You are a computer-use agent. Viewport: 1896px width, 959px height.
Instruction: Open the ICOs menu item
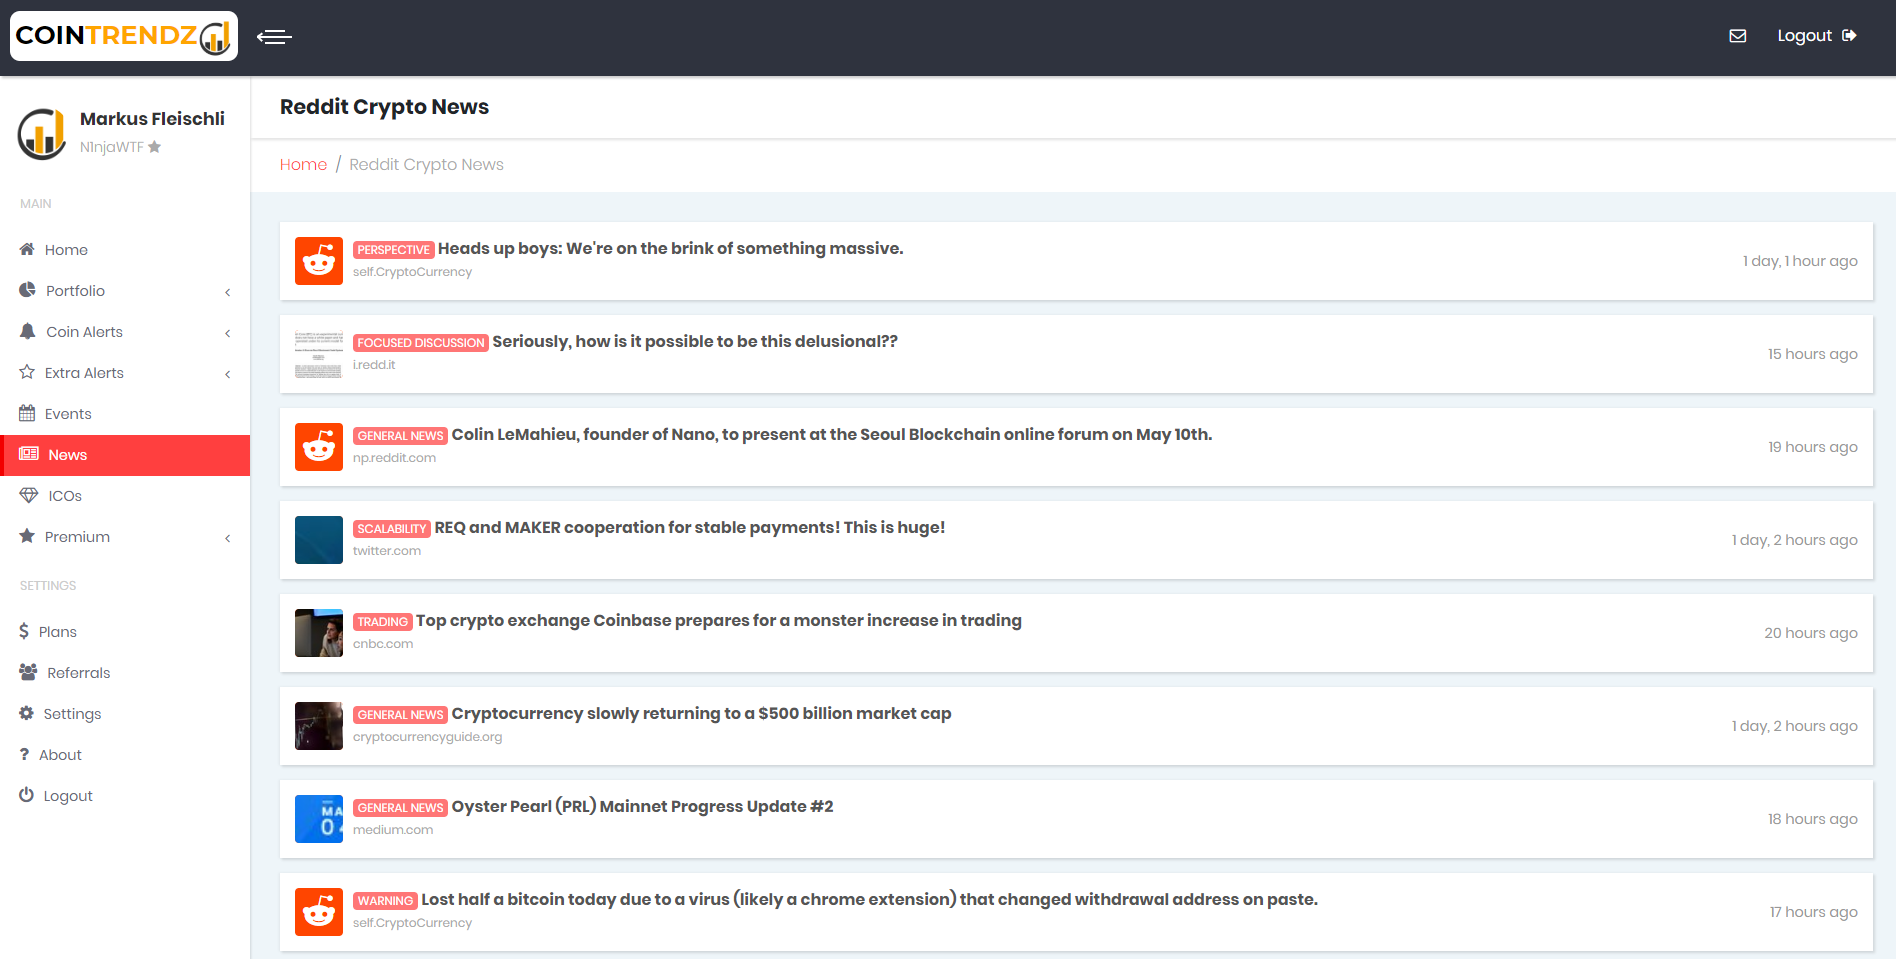point(125,495)
